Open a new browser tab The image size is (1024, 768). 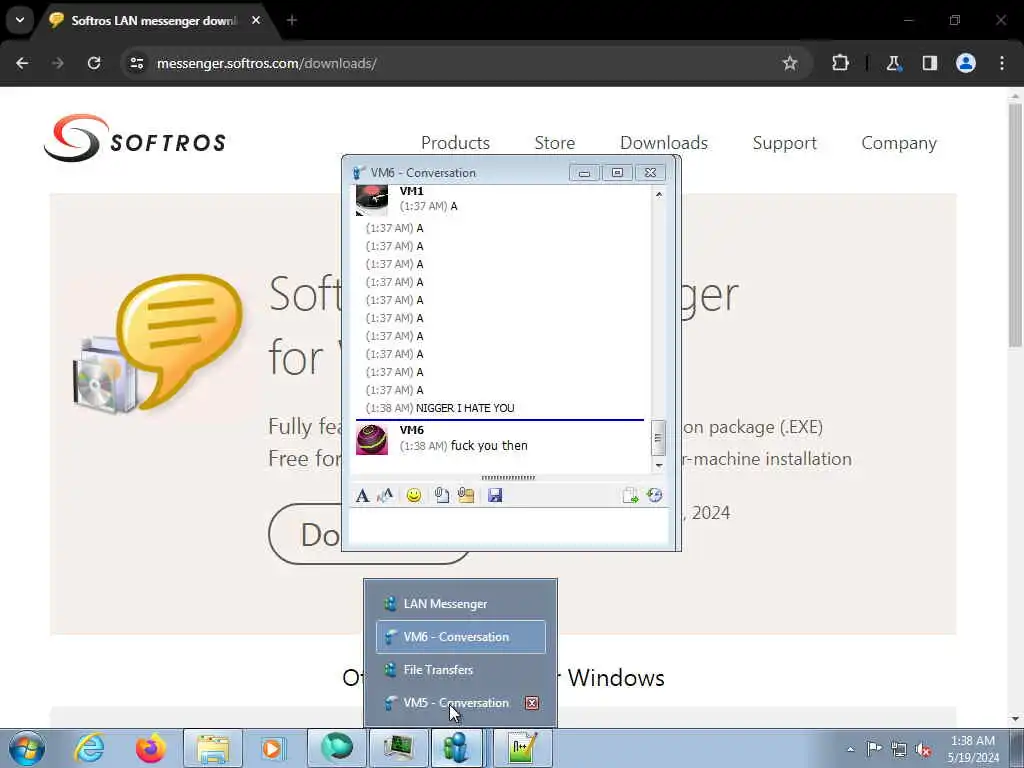point(292,21)
